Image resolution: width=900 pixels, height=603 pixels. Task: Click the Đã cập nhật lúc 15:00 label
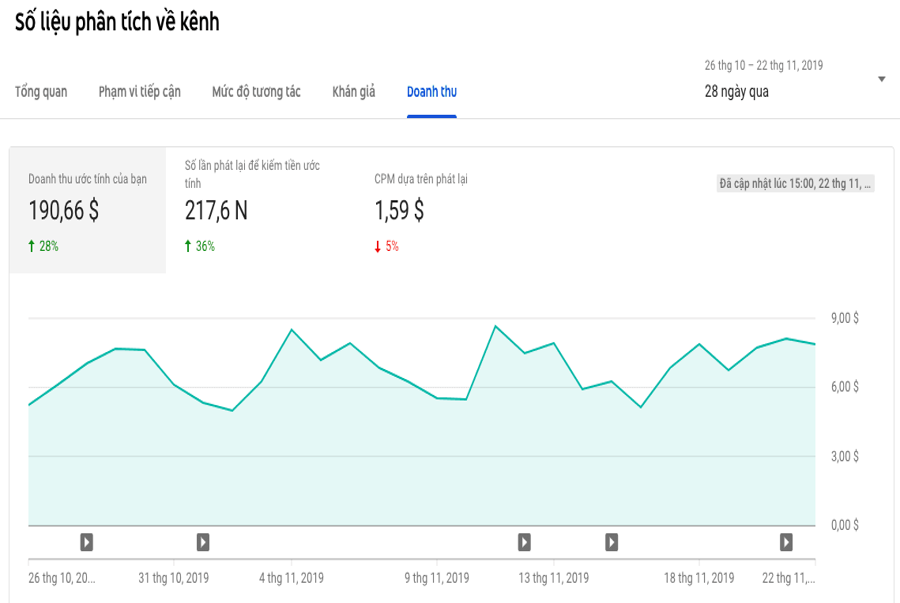coord(795,184)
